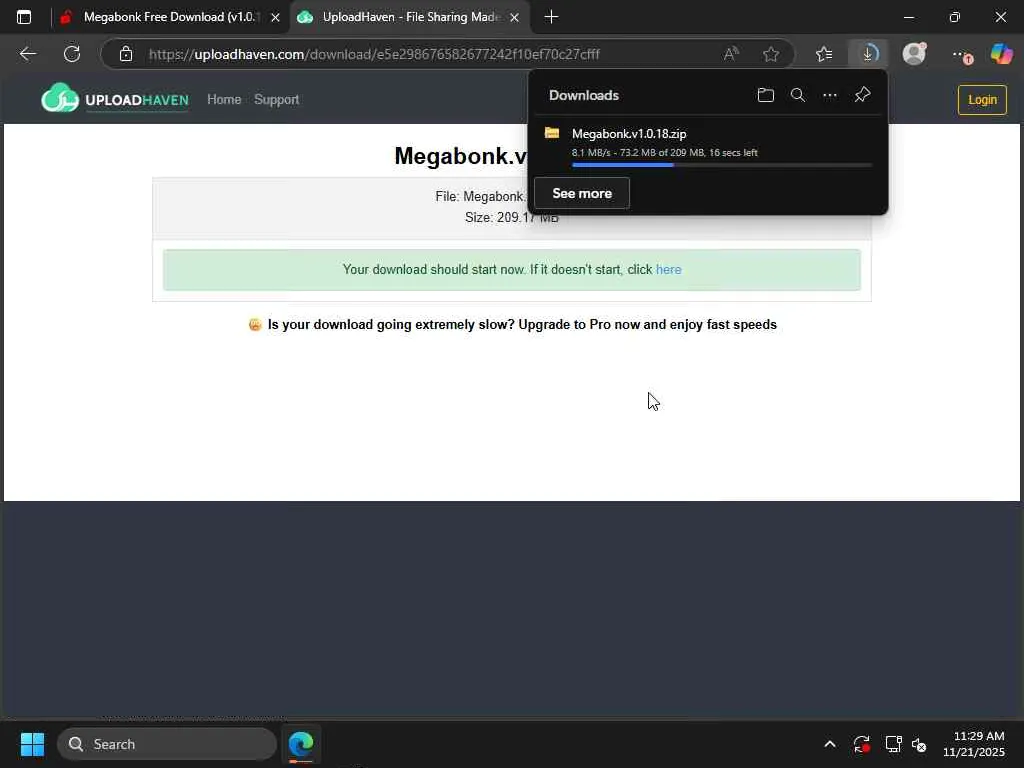Open the clock showing 11:29 AM

(974, 744)
